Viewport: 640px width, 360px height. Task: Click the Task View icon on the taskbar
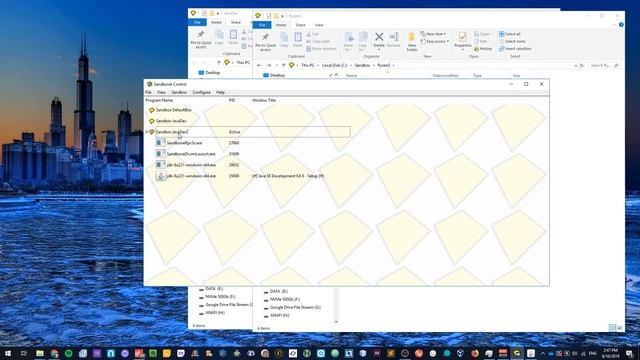point(23,353)
